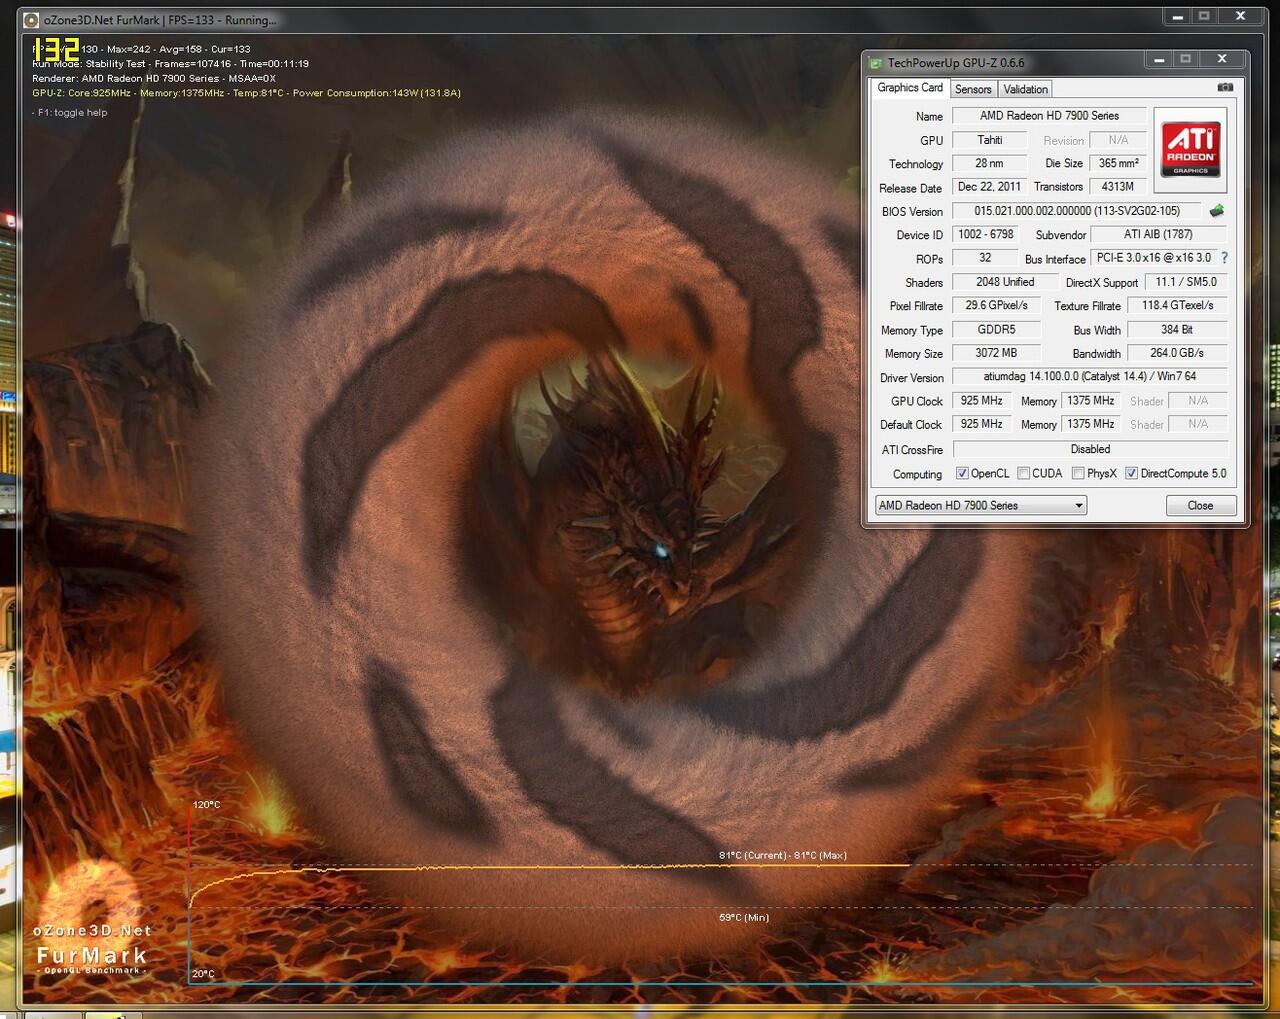Click the Name field AMD Radeon HD 7900 Series
Image resolution: width=1280 pixels, height=1019 pixels.
[x=1049, y=116]
